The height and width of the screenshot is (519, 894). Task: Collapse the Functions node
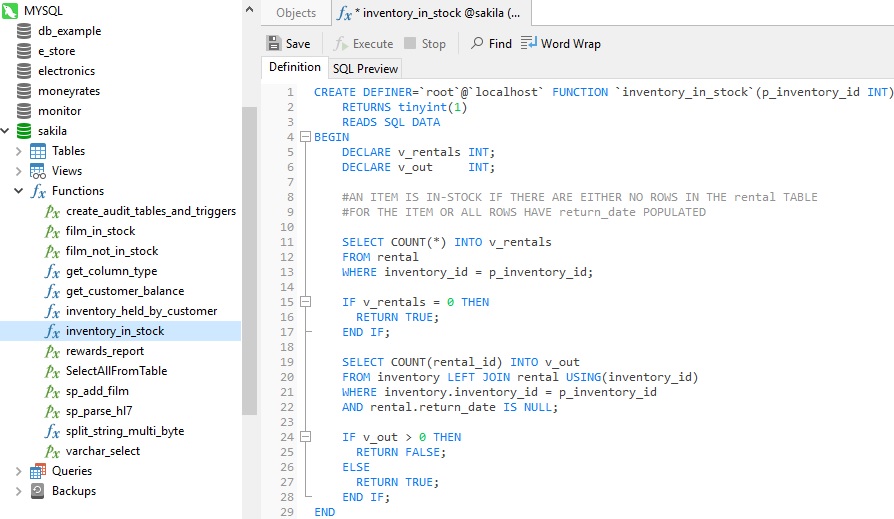18,191
